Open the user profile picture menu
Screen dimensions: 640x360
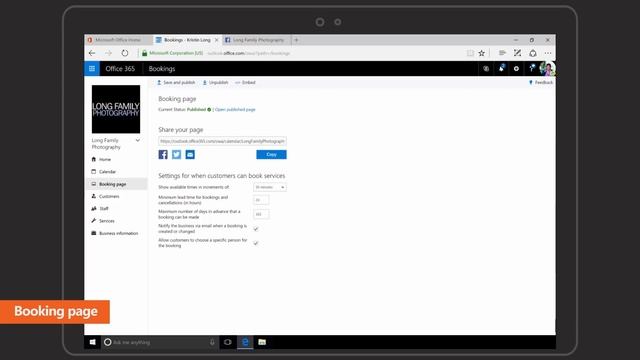[547, 69]
